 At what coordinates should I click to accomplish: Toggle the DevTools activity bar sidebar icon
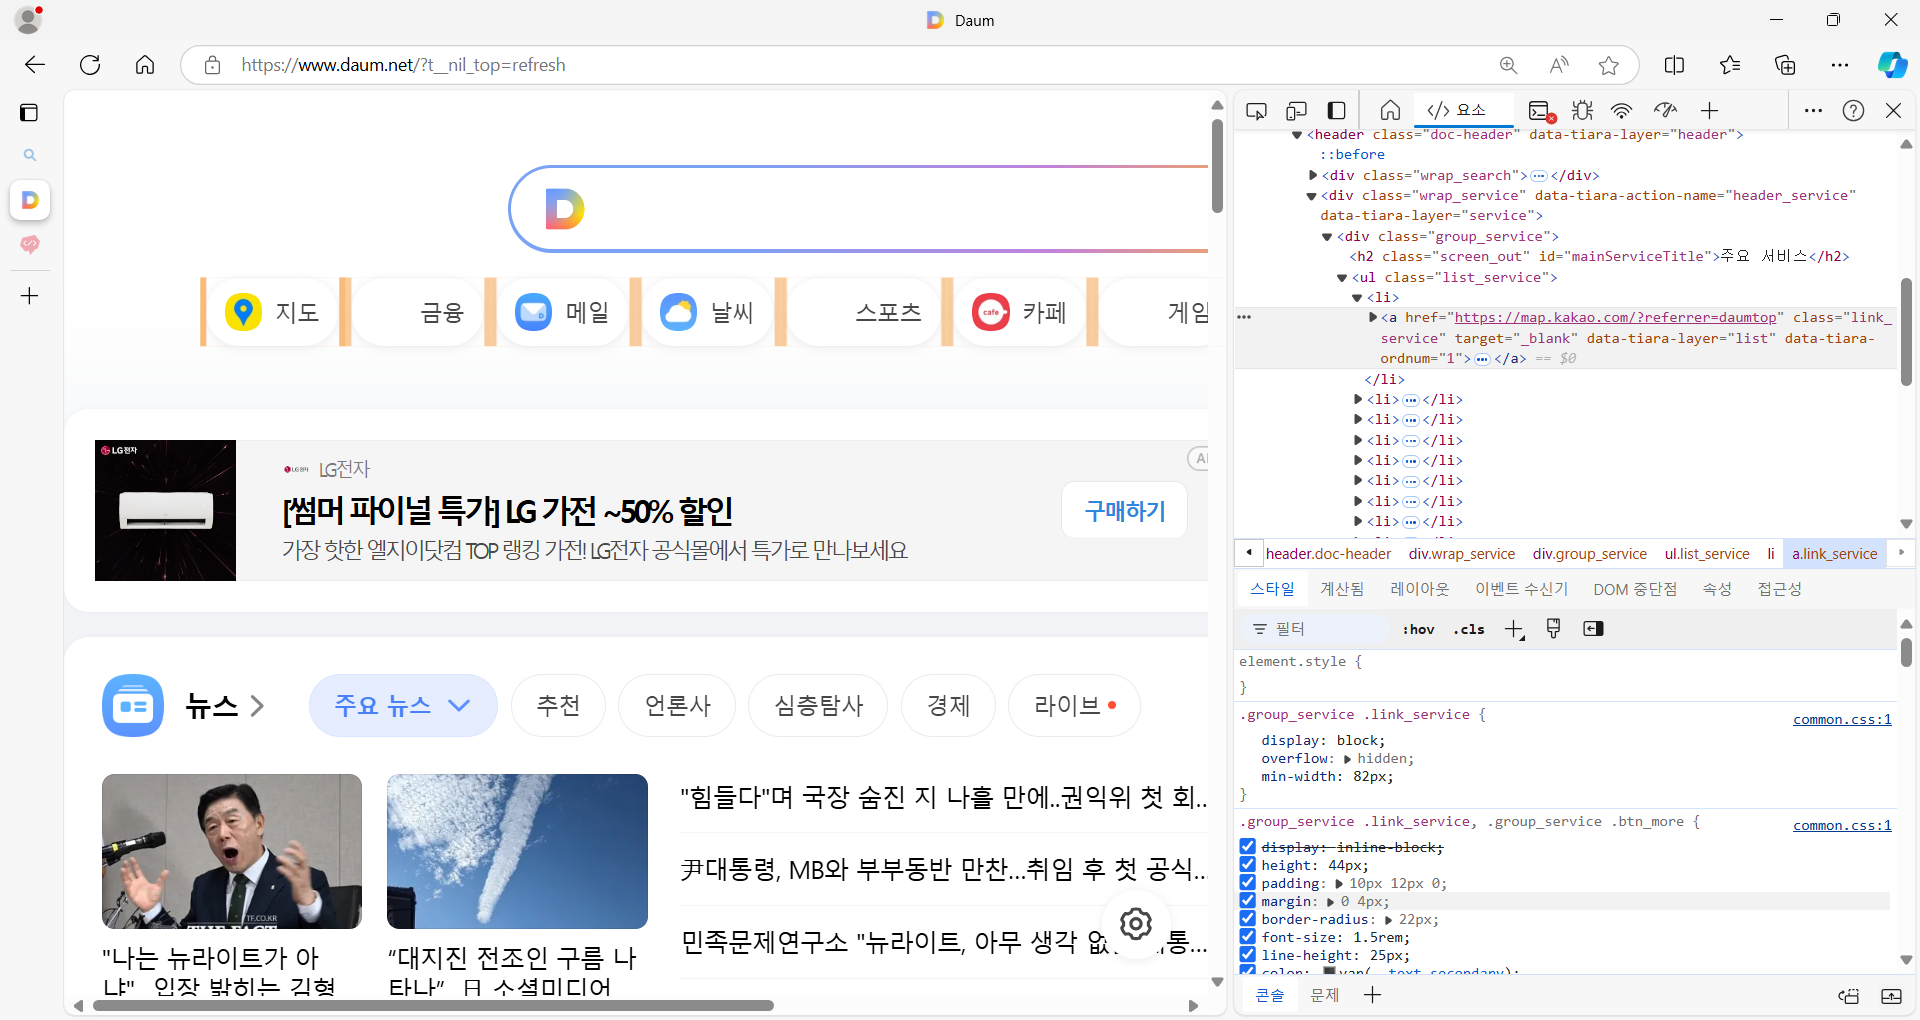click(x=1336, y=111)
